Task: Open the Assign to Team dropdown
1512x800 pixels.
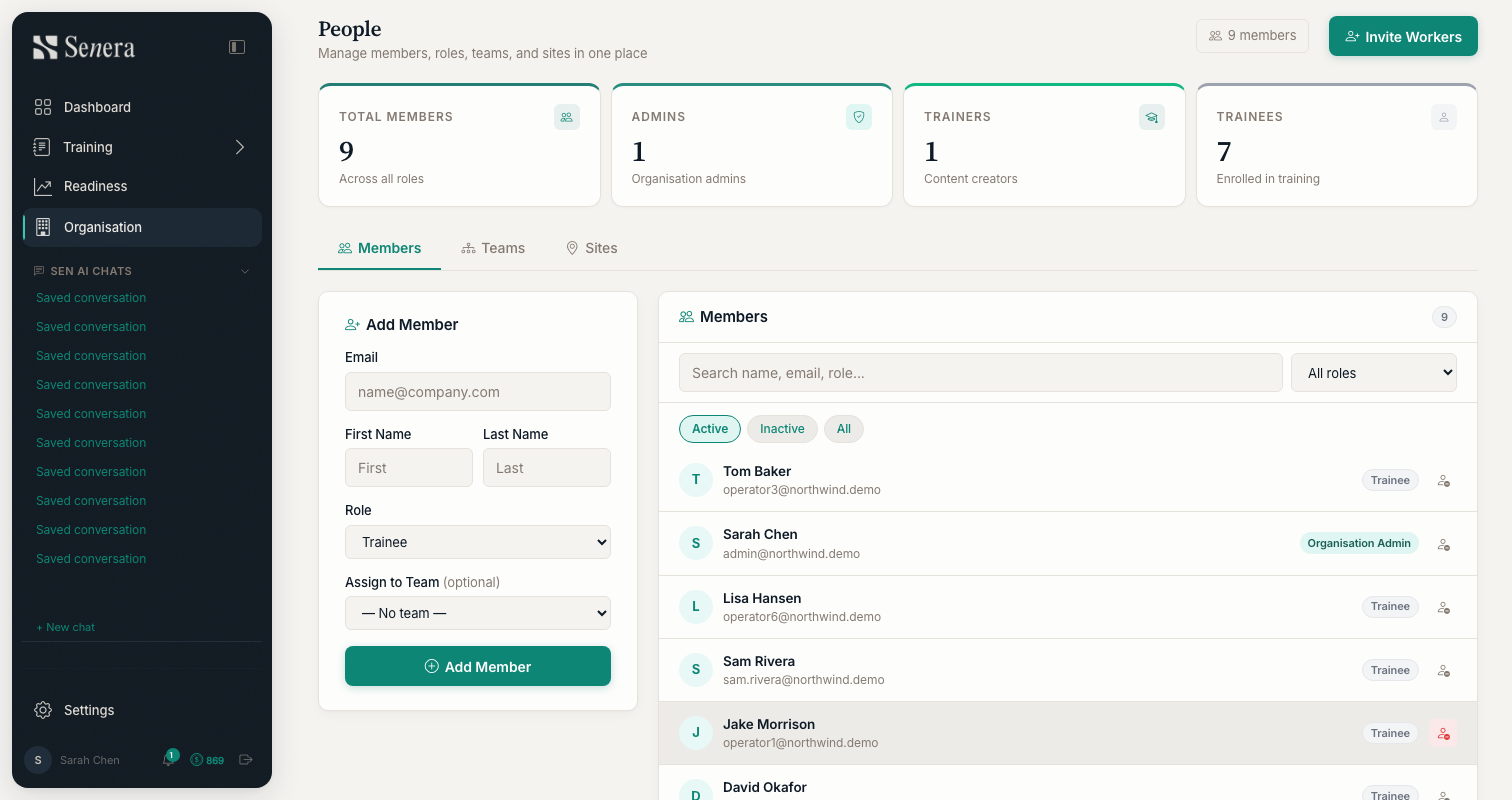Action: (478, 613)
